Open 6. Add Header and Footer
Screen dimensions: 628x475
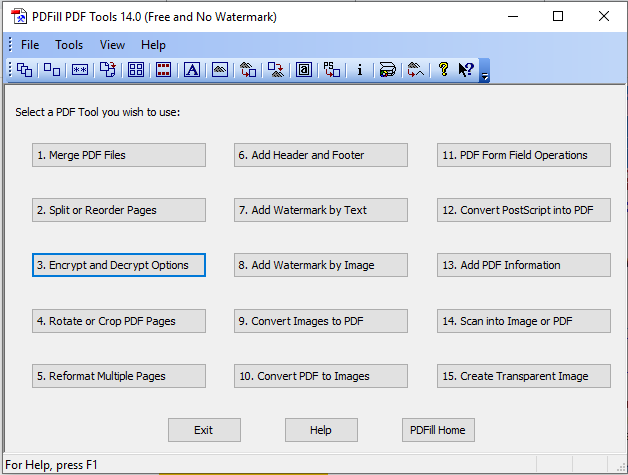(x=321, y=155)
